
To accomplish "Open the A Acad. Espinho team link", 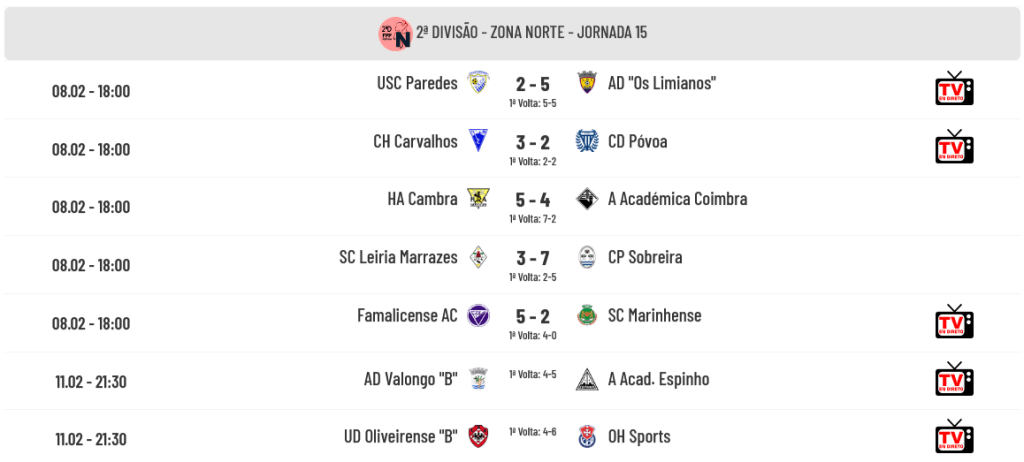I will tap(658, 379).
